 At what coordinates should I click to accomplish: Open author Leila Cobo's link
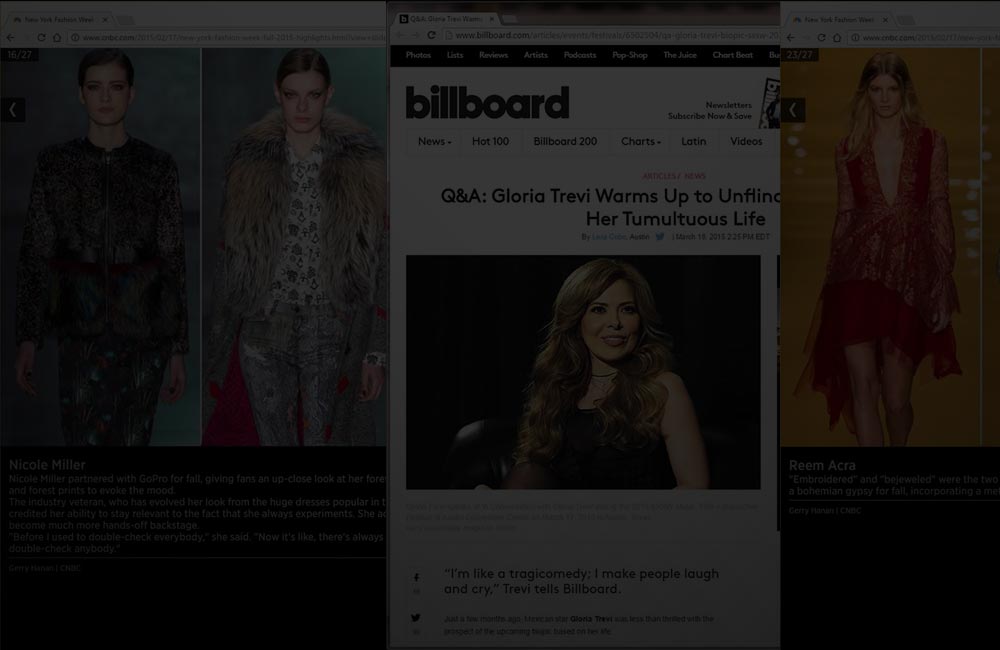(x=609, y=237)
